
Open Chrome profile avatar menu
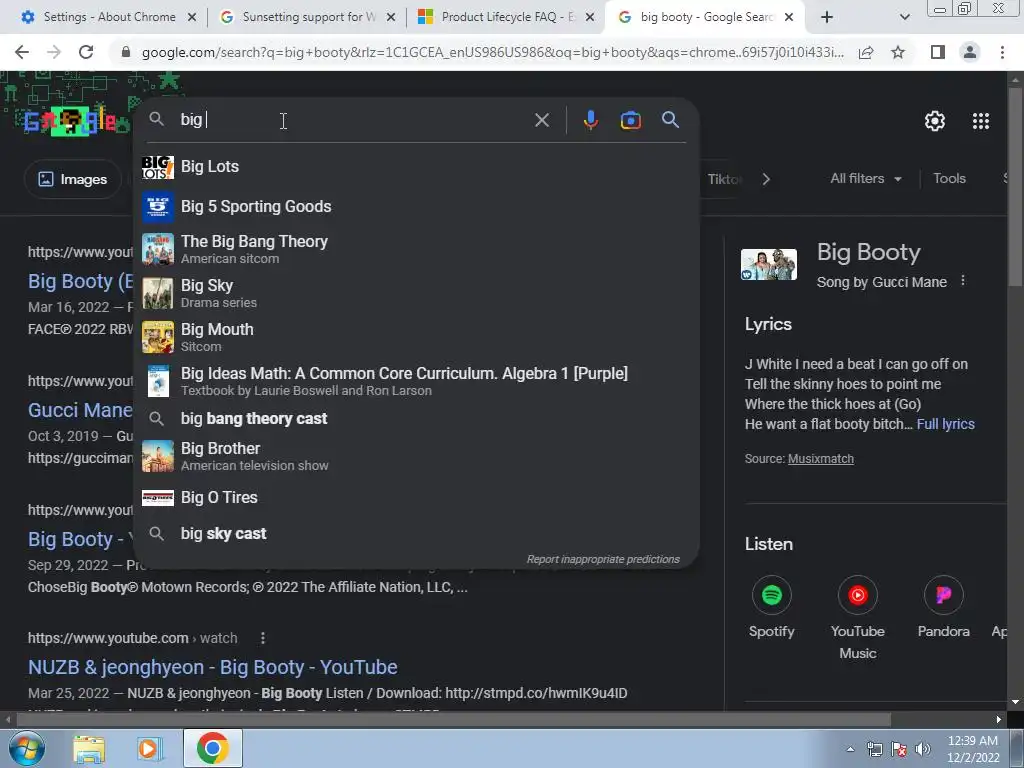point(970,52)
